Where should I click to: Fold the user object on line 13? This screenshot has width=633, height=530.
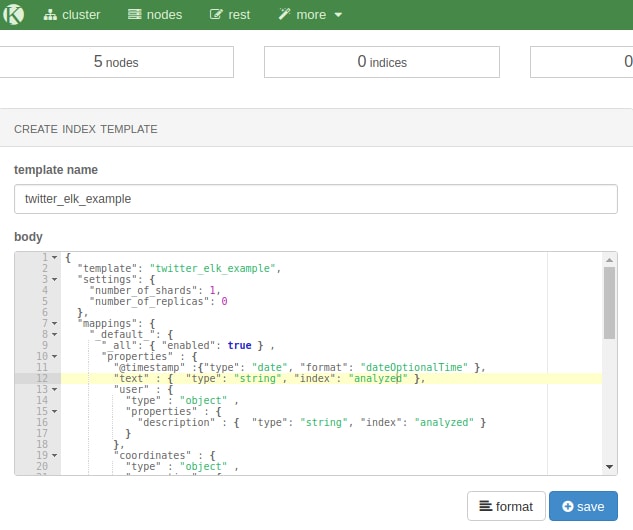54,390
